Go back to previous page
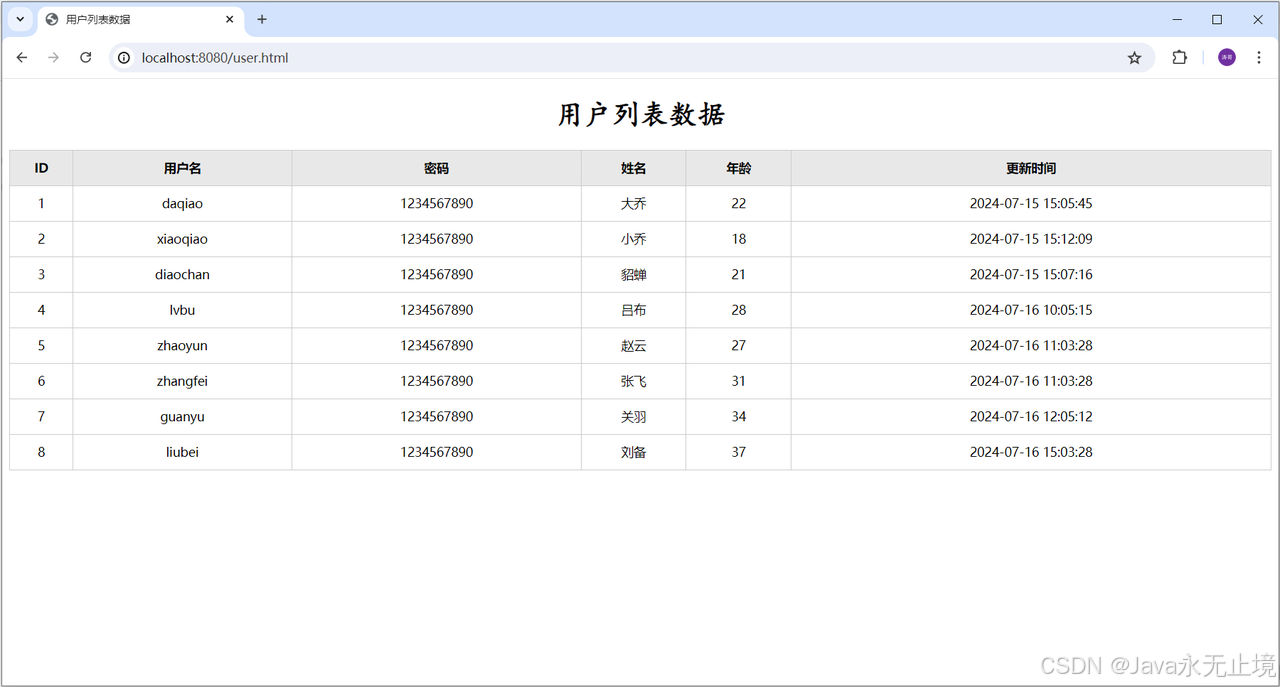 tap(22, 58)
